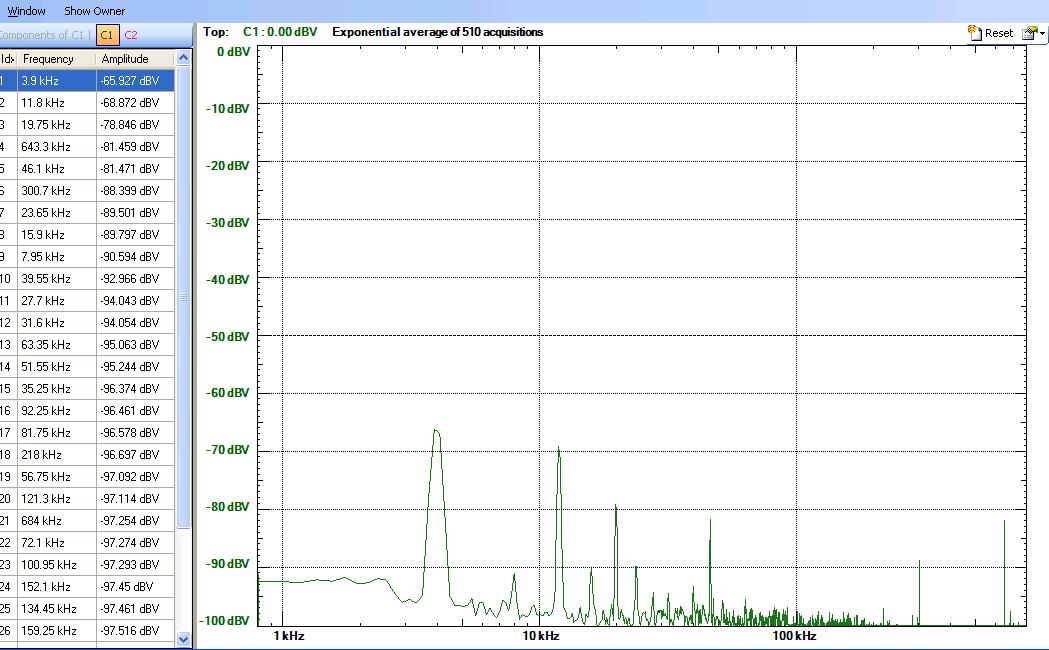Click the table's scroll up arrow
The image size is (1049, 650).
pos(183,58)
